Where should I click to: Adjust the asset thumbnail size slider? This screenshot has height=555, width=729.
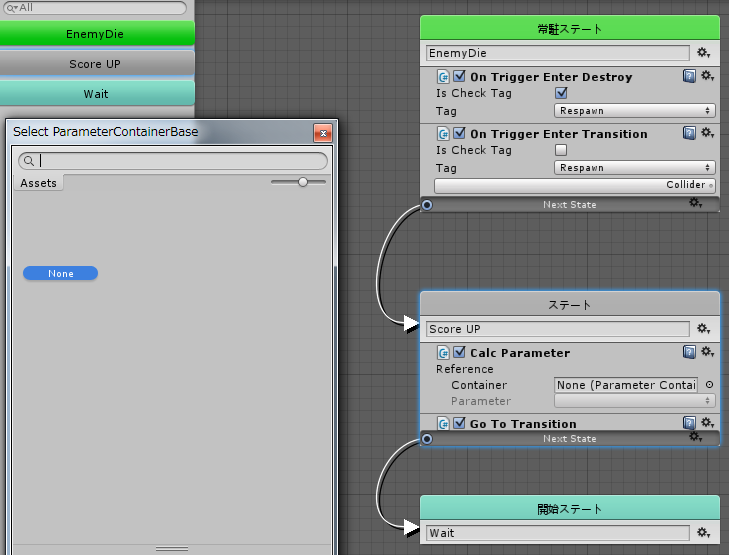tap(303, 182)
